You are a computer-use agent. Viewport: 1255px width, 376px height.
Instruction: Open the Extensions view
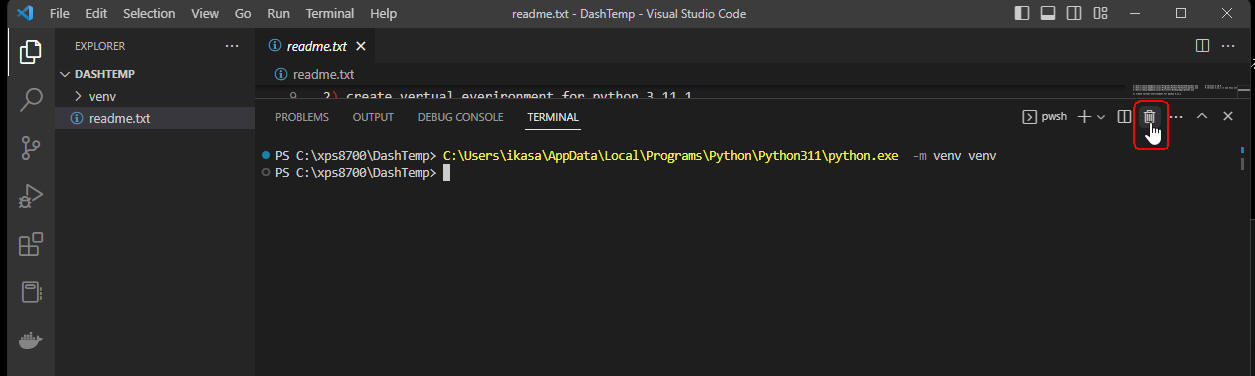30,243
